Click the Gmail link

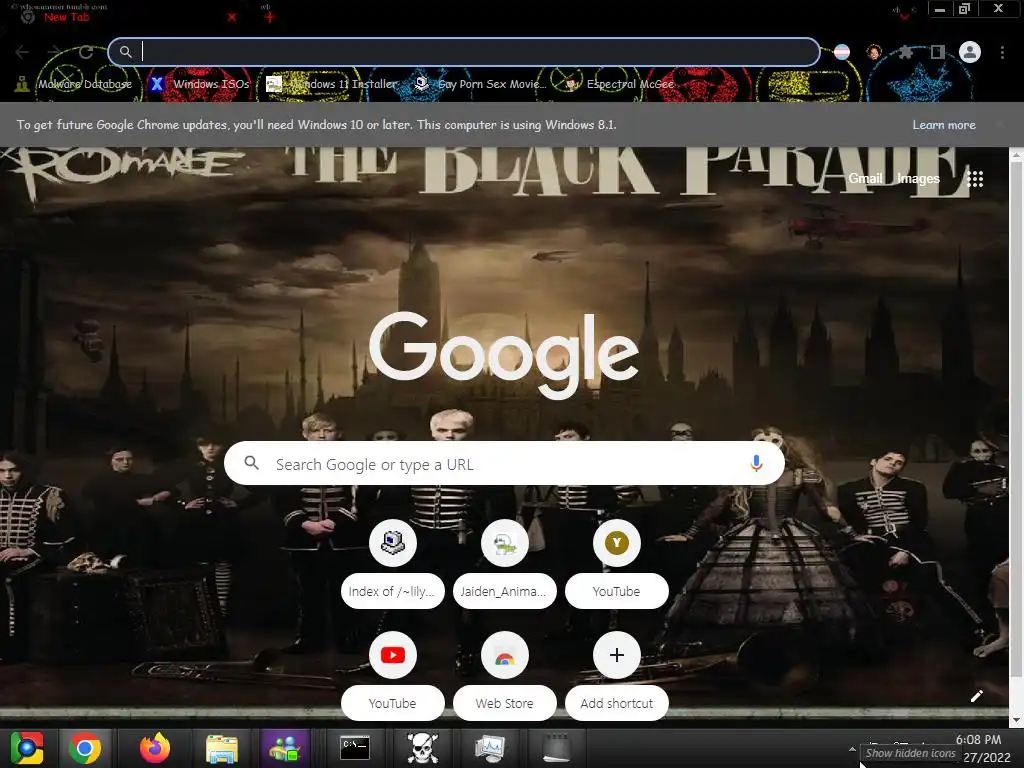(x=865, y=178)
